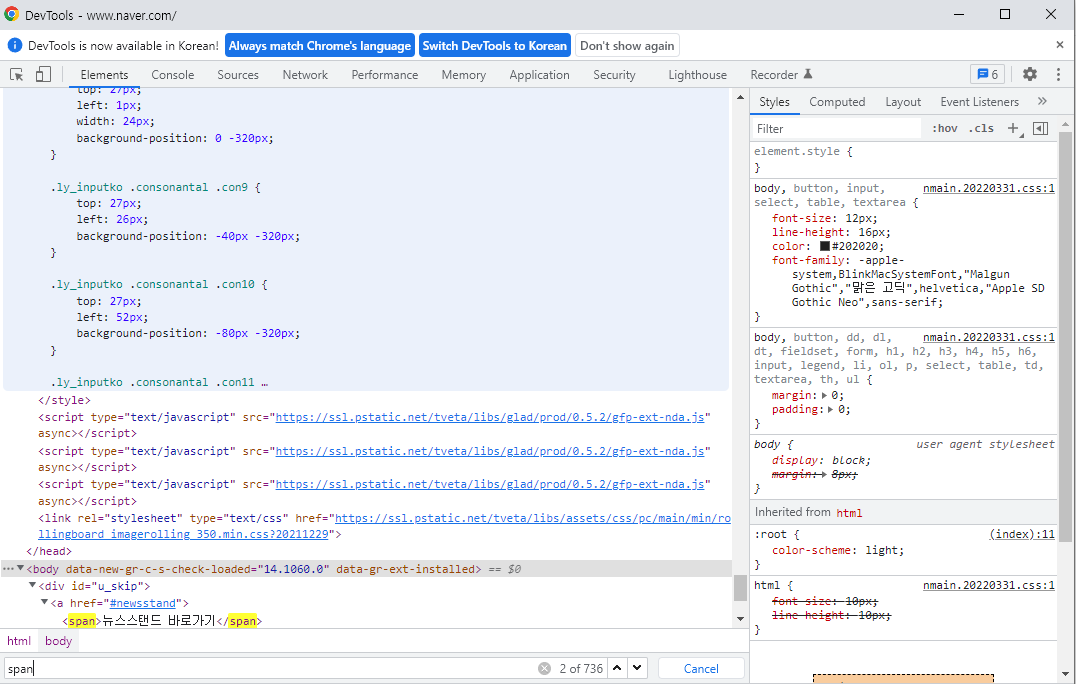Open the Lighthouse tab
This screenshot has width=1076, height=684.
[x=697, y=75]
